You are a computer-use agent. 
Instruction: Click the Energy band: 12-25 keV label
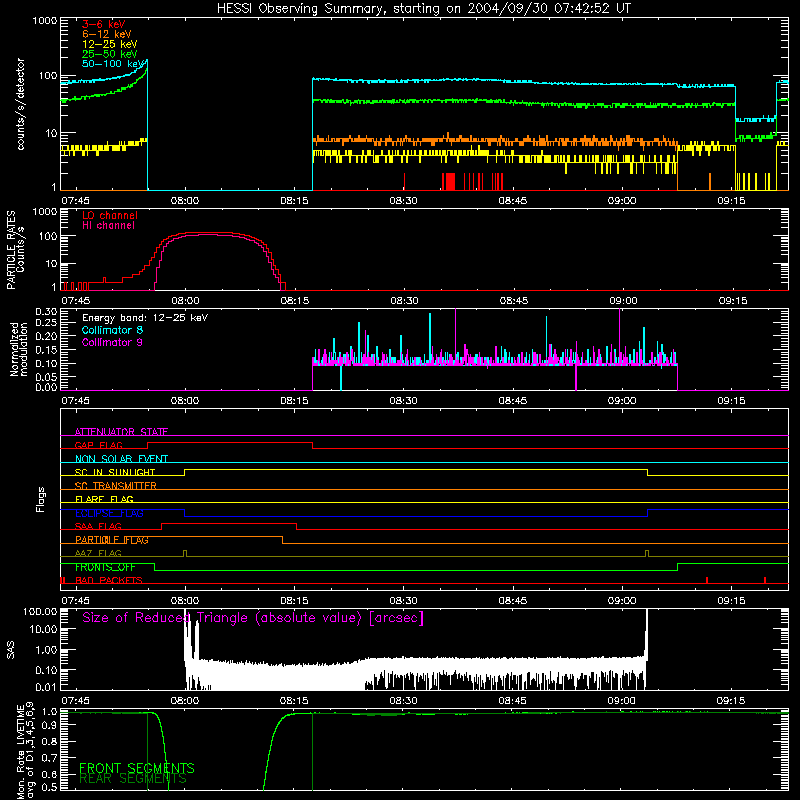tap(145, 318)
